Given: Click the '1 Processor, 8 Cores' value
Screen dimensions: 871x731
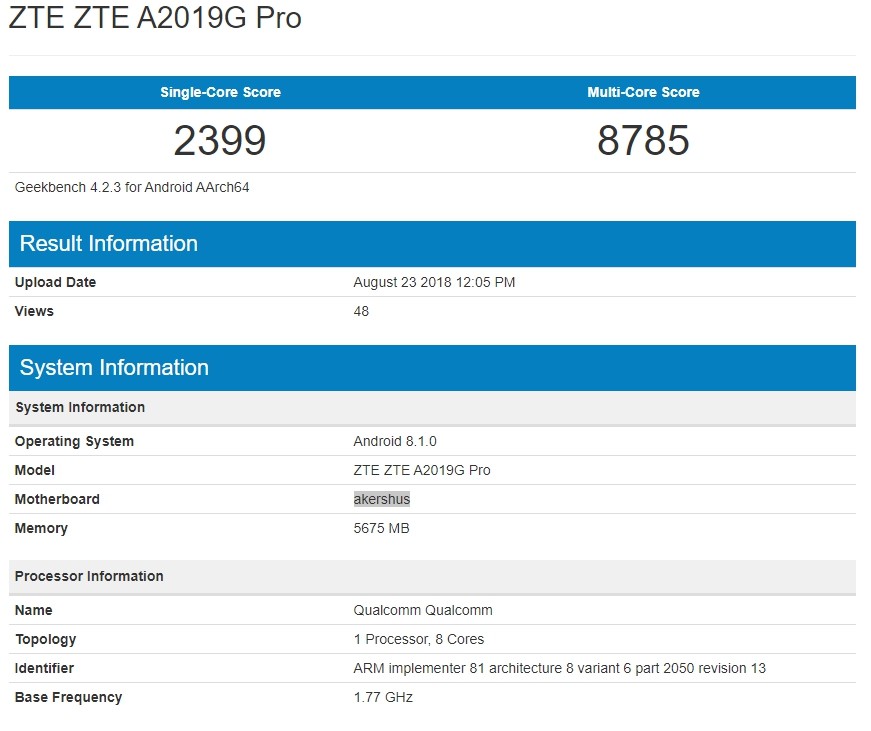Looking at the screenshot, I should [419, 639].
